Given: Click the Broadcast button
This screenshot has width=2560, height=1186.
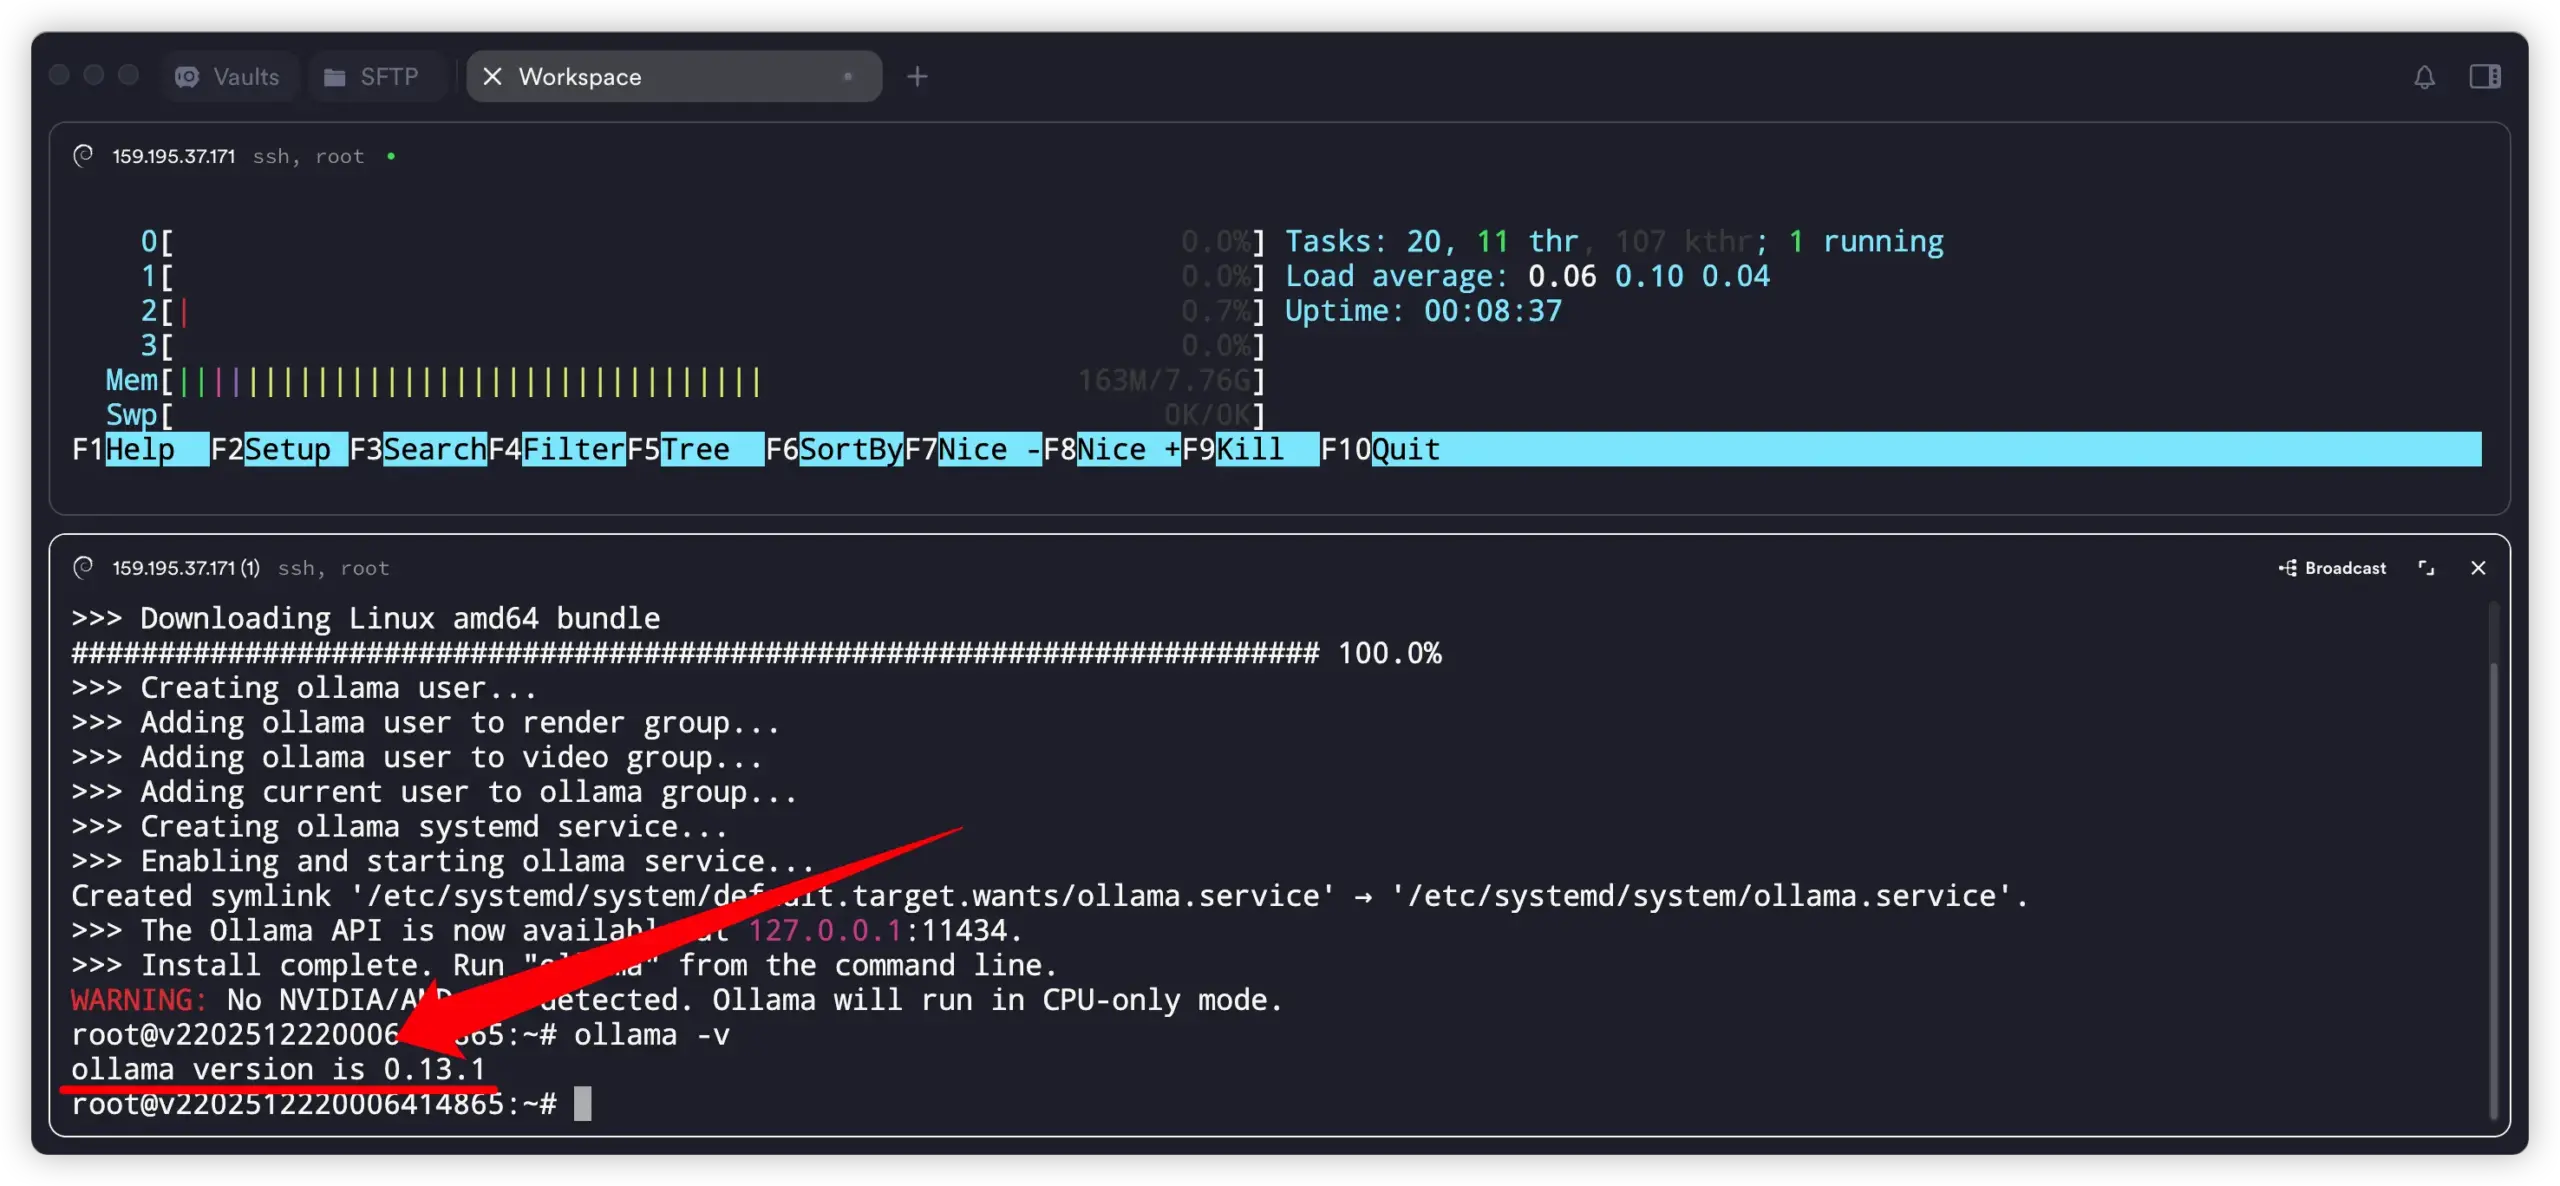Looking at the screenshot, I should click(x=2333, y=568).
